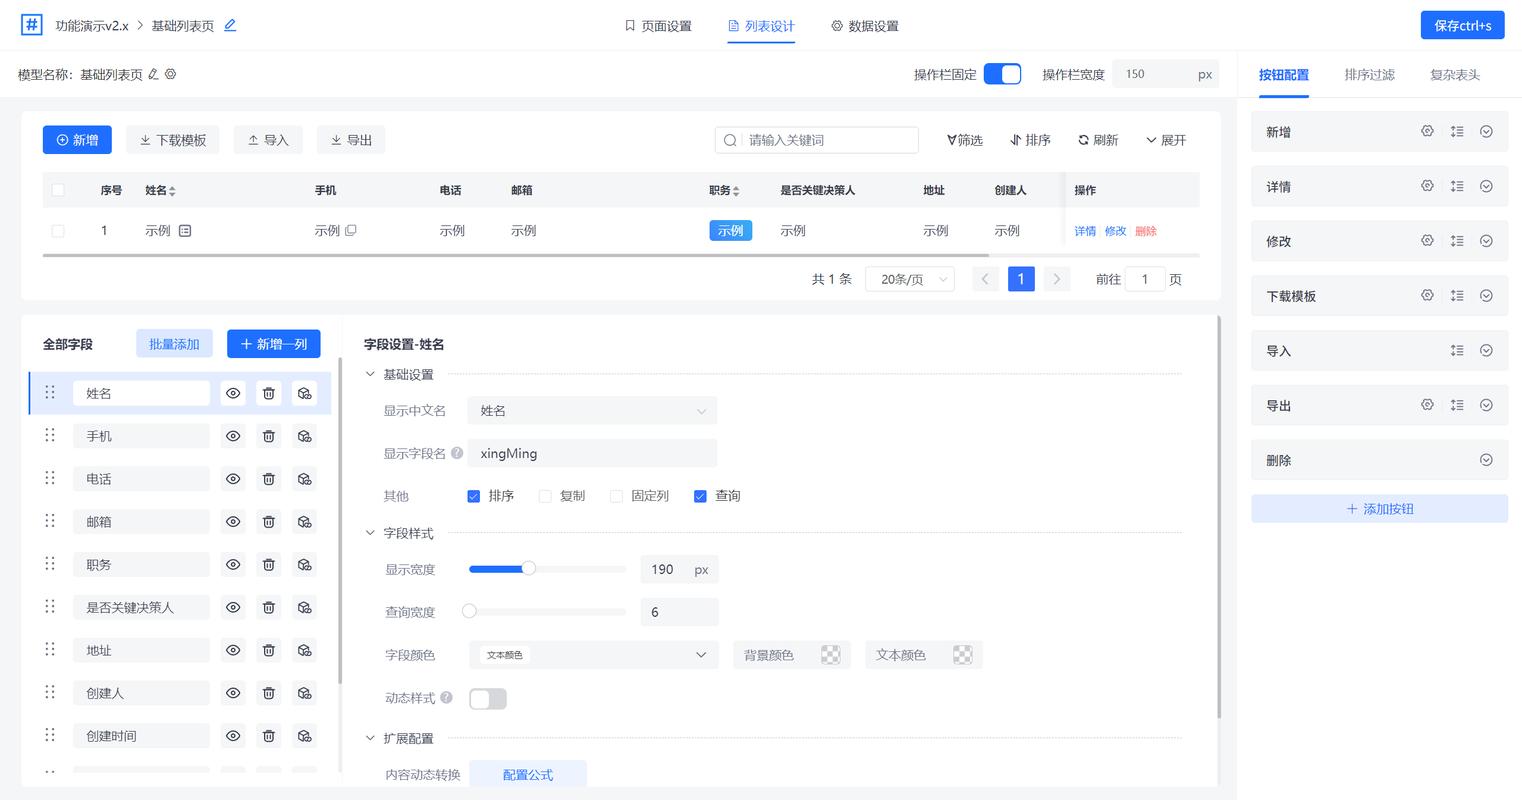1522x800 pixels.
Task: Toggle the 动态样式 switch
Action: point(488,699)
